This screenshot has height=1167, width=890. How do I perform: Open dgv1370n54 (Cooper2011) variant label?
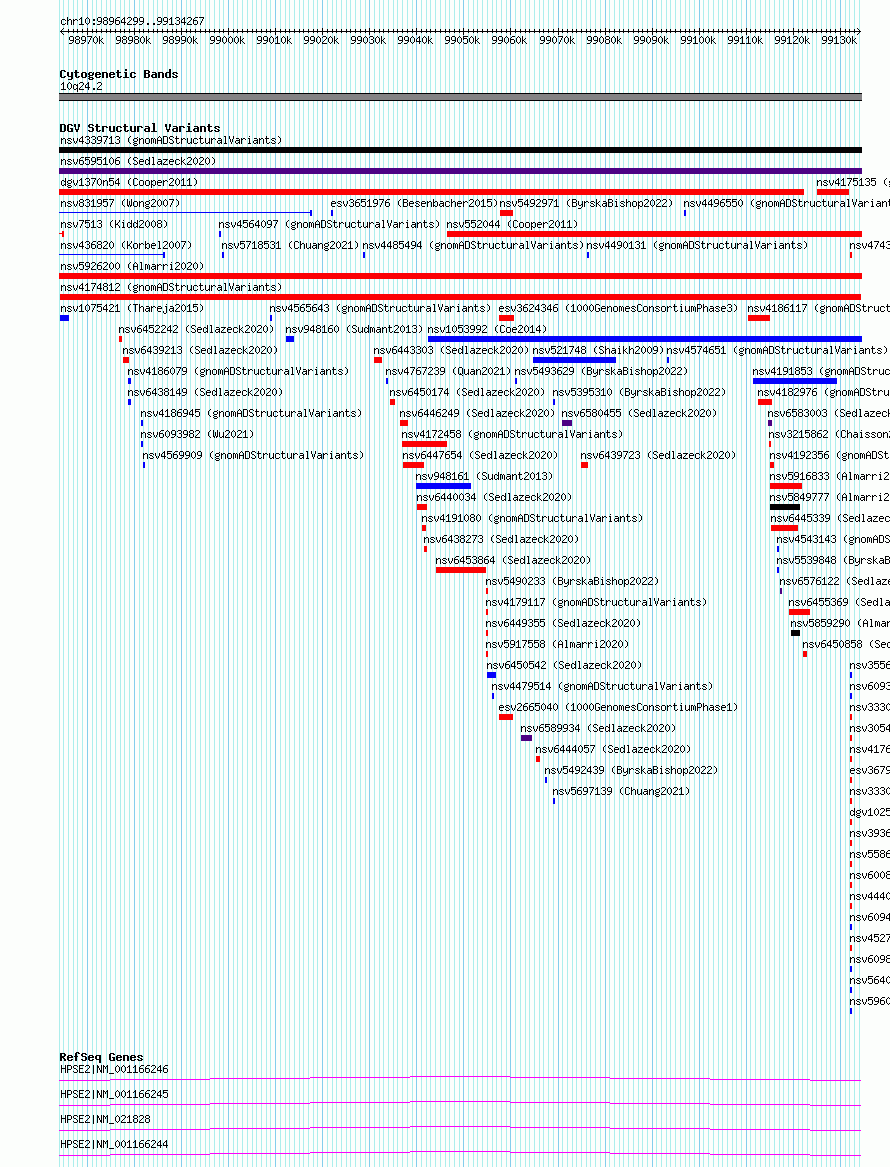click(x=129, y=182)
